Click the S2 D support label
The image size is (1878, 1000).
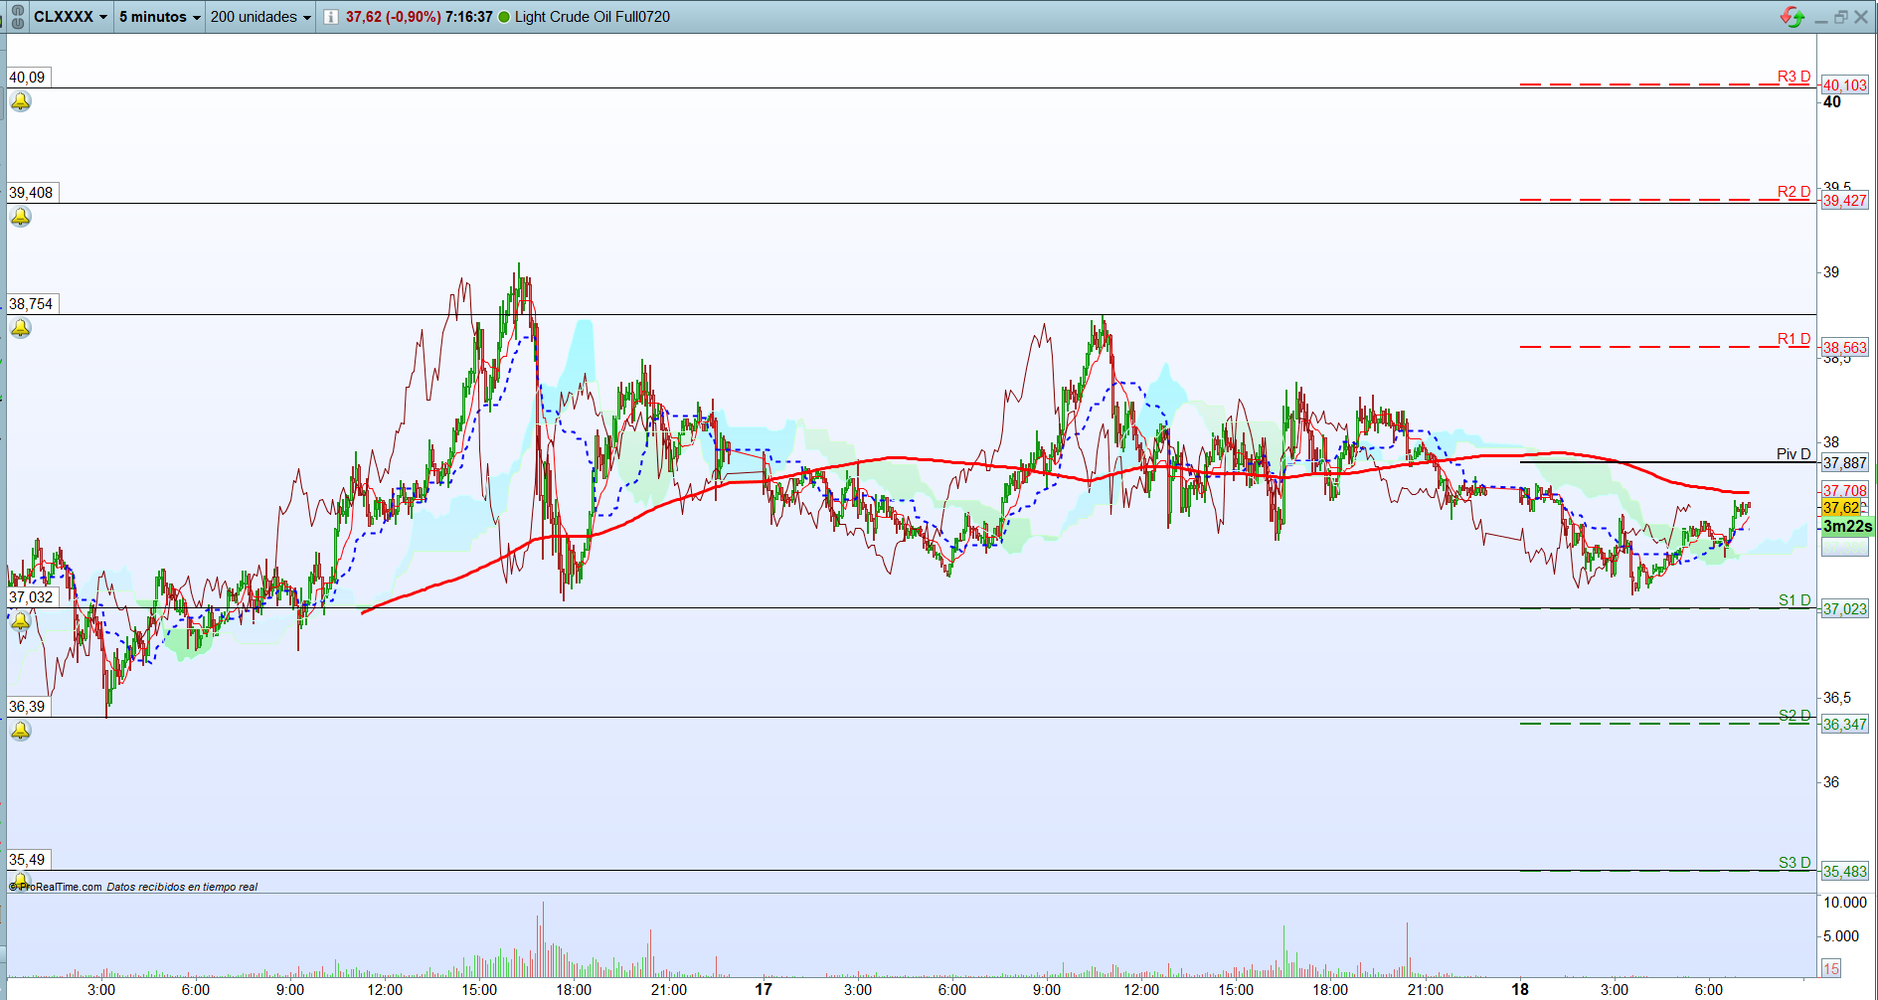click(x=1794, y=715)
